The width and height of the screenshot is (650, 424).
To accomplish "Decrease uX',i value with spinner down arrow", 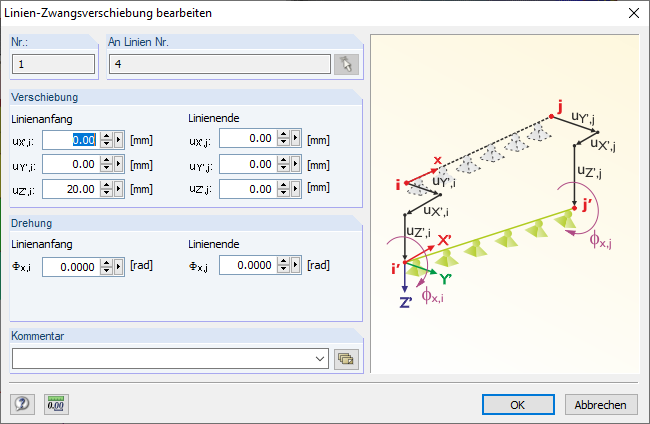I will (x=107, y=144).
